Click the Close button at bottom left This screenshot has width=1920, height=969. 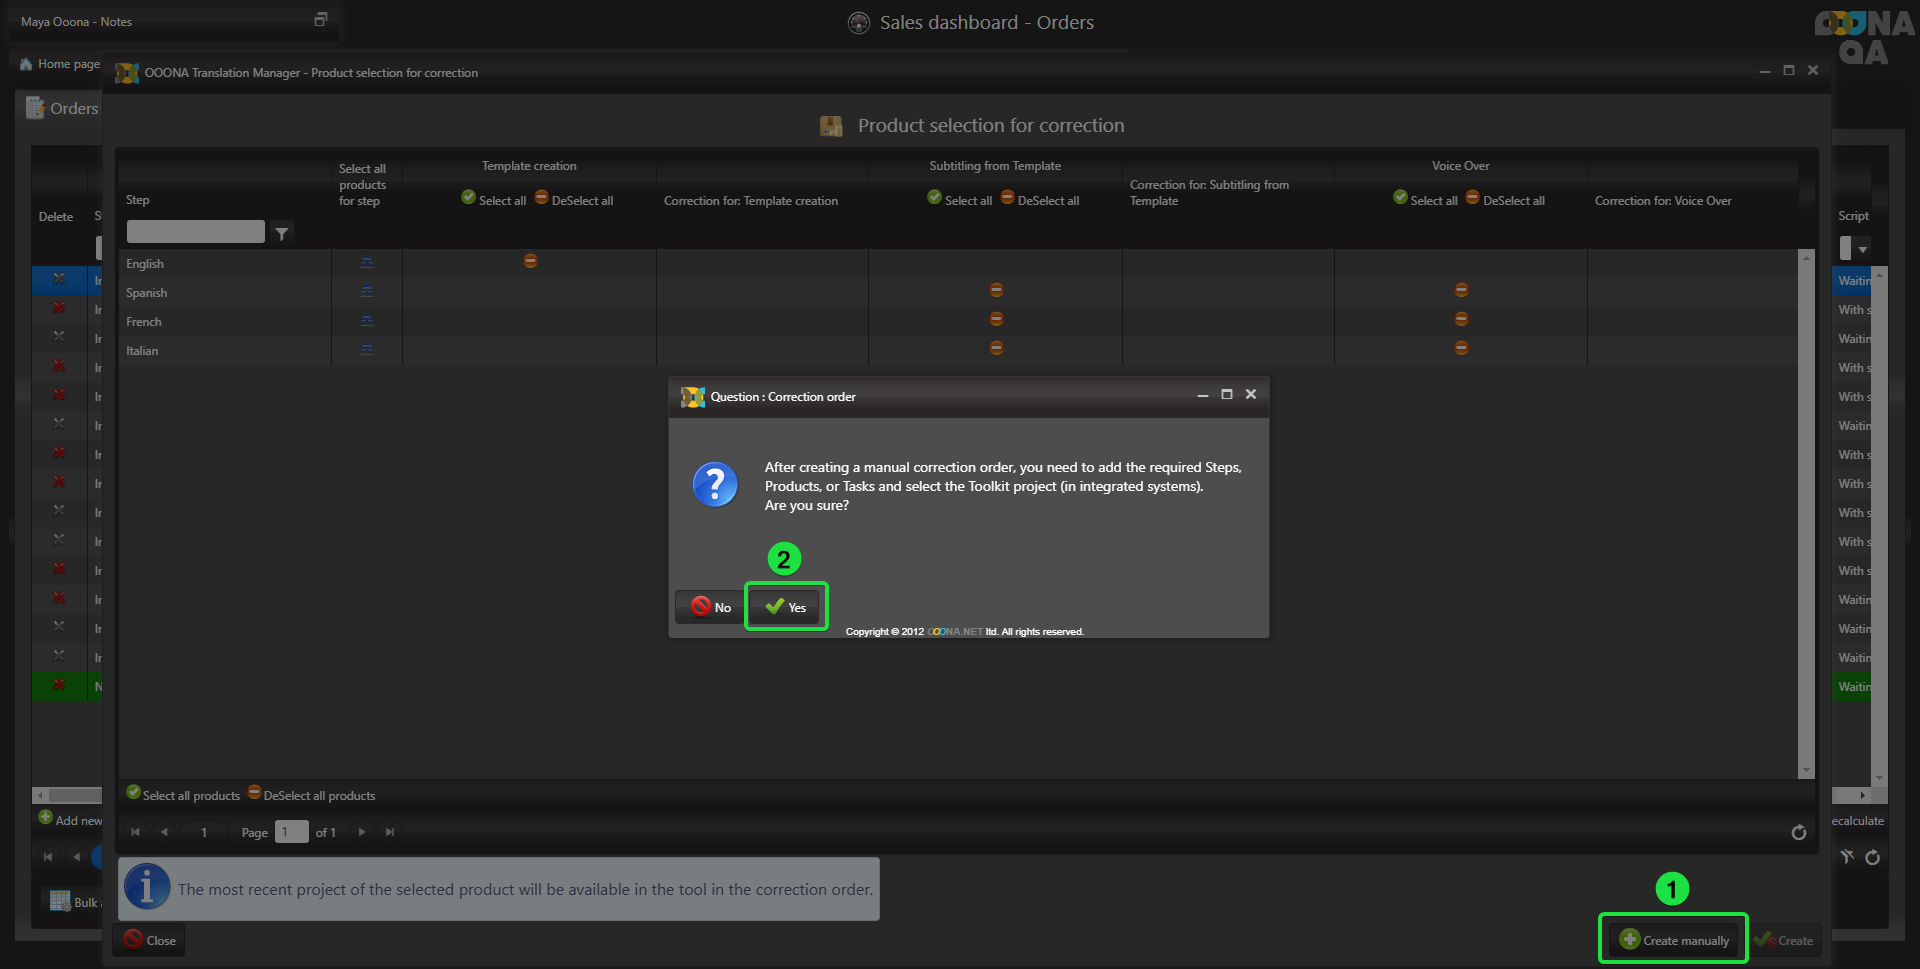[149, 940]
